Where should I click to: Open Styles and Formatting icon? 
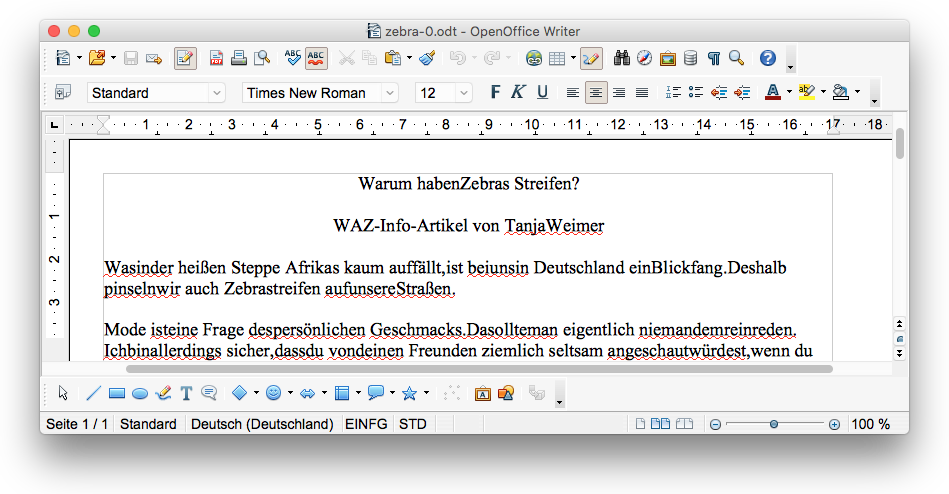pos(63,92)
